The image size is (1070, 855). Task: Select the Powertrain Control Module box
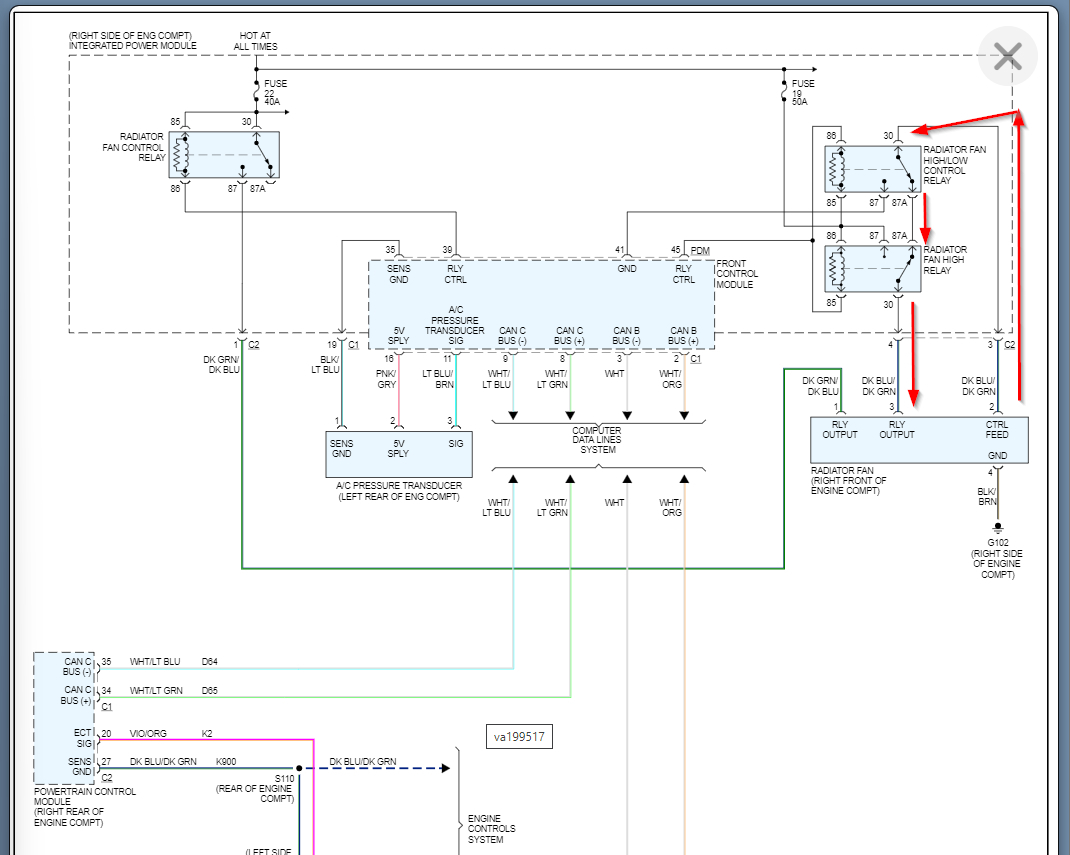pyautogui.click(x=64, y=718)
